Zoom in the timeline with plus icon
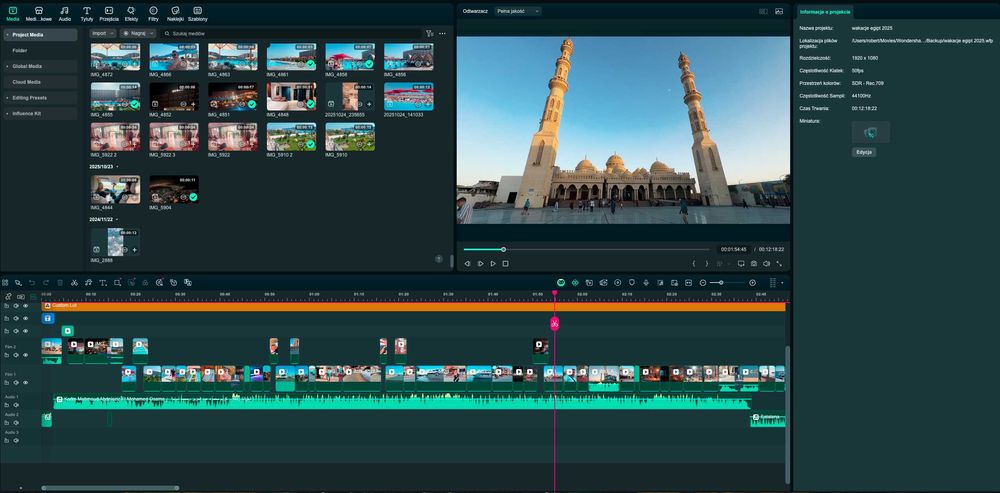Screen dimensions: 1000x493 click(x=753, y=283)
